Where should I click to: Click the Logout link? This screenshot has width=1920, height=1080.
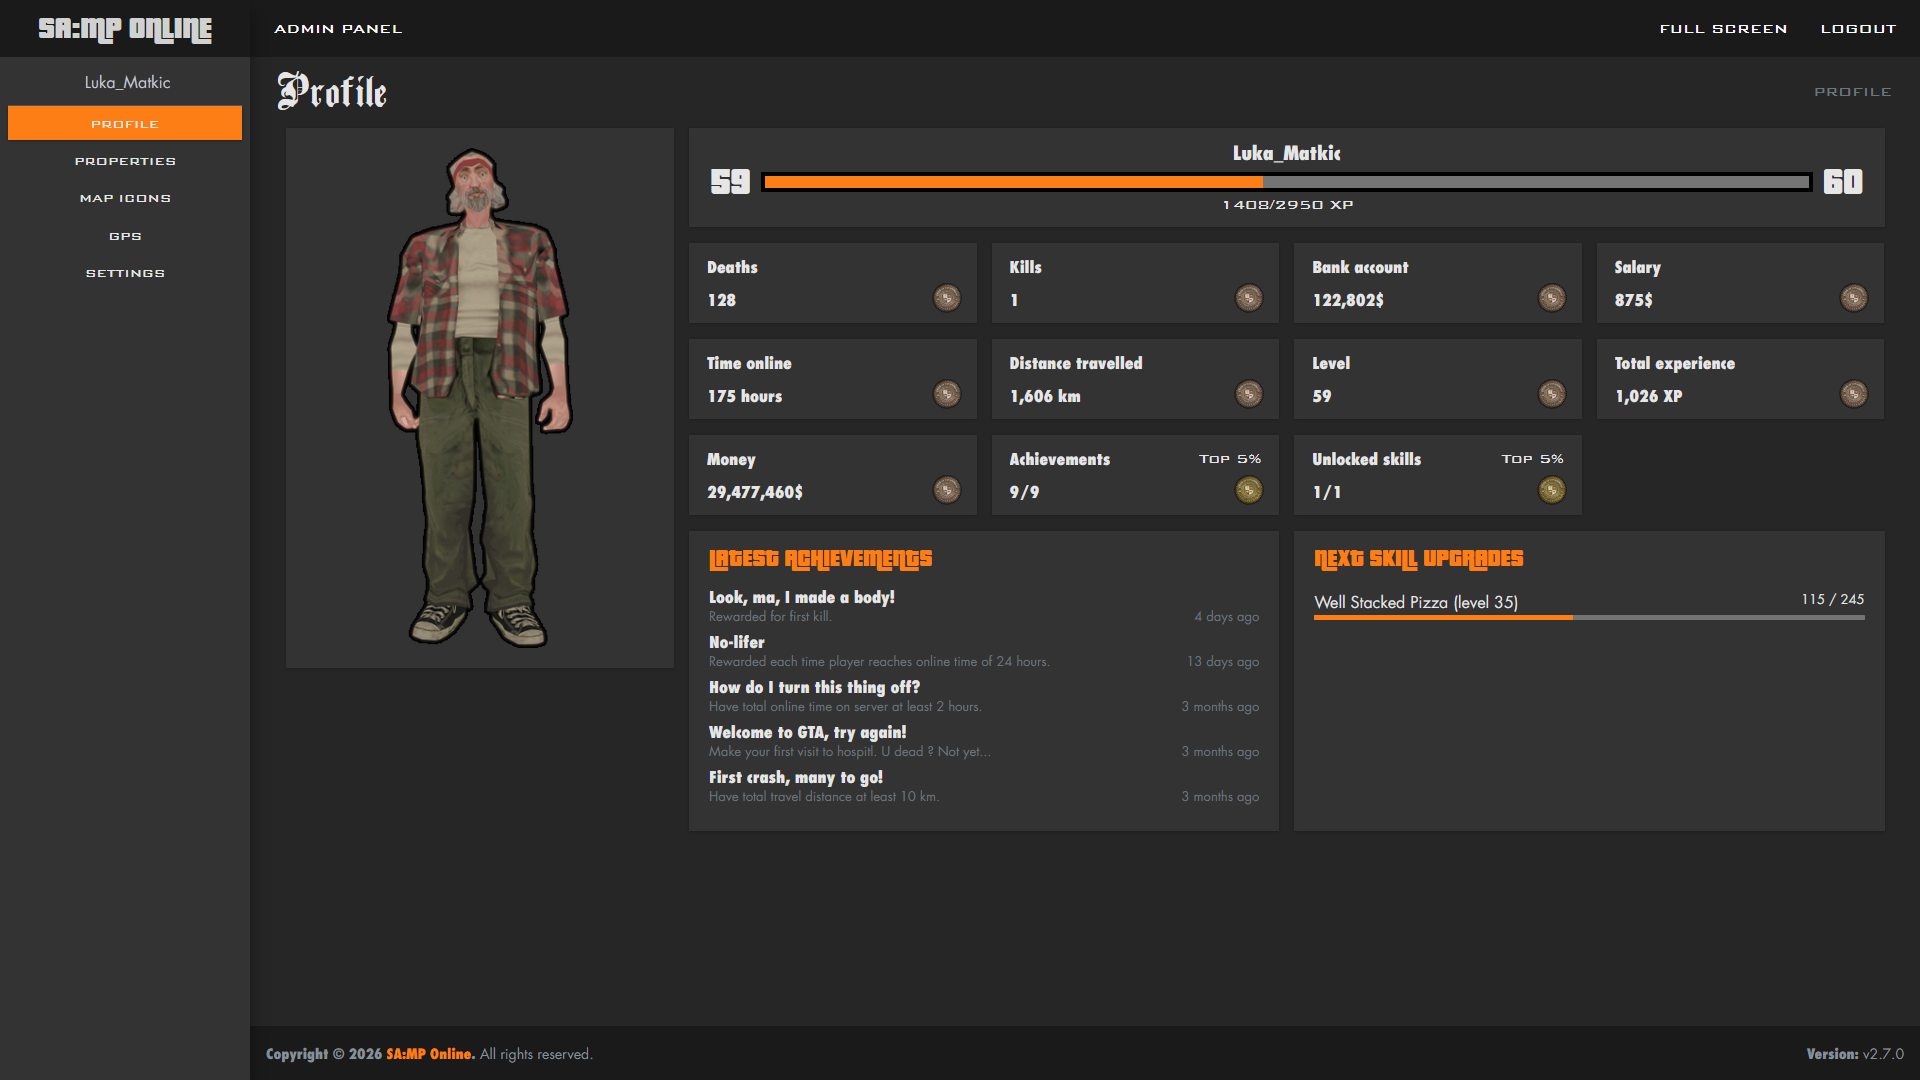1858,29
